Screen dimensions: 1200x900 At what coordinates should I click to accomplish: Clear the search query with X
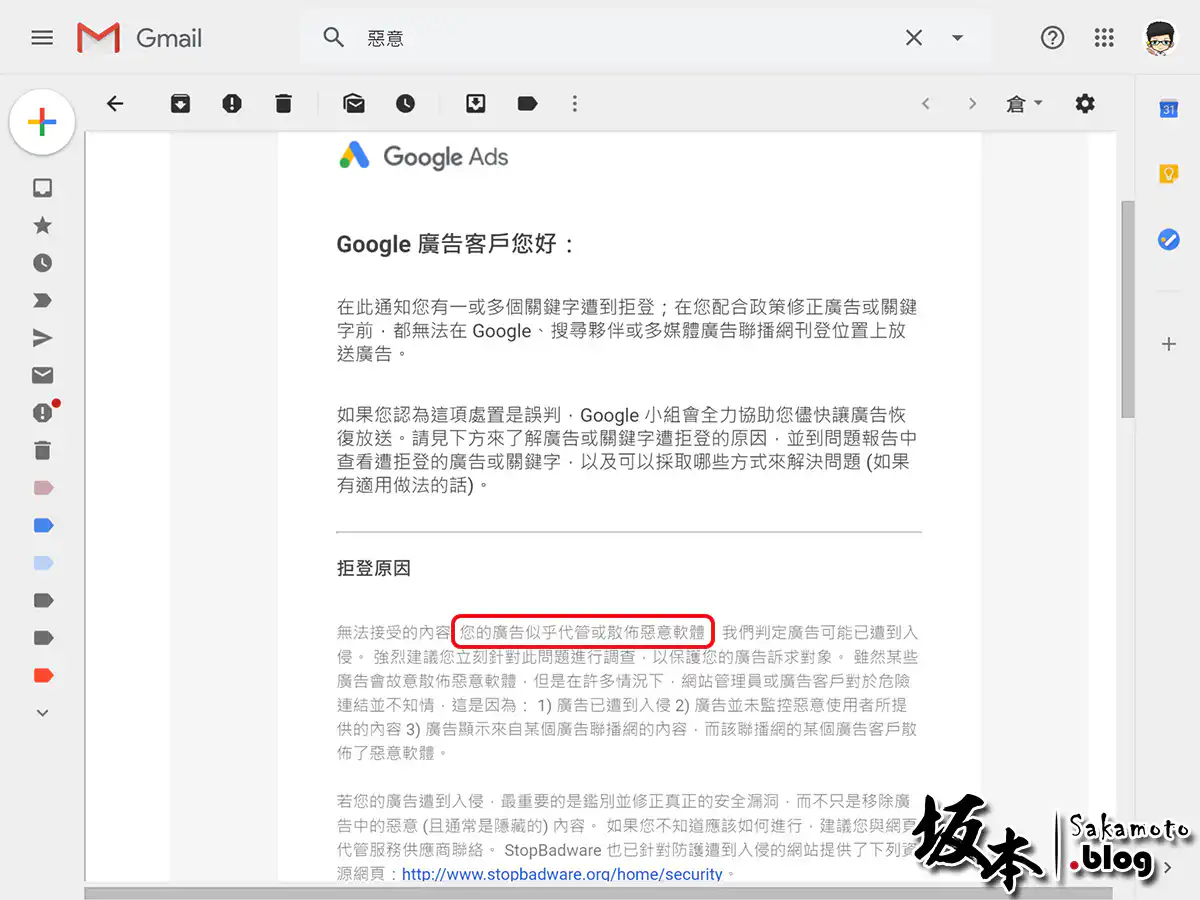click(914, 38)
